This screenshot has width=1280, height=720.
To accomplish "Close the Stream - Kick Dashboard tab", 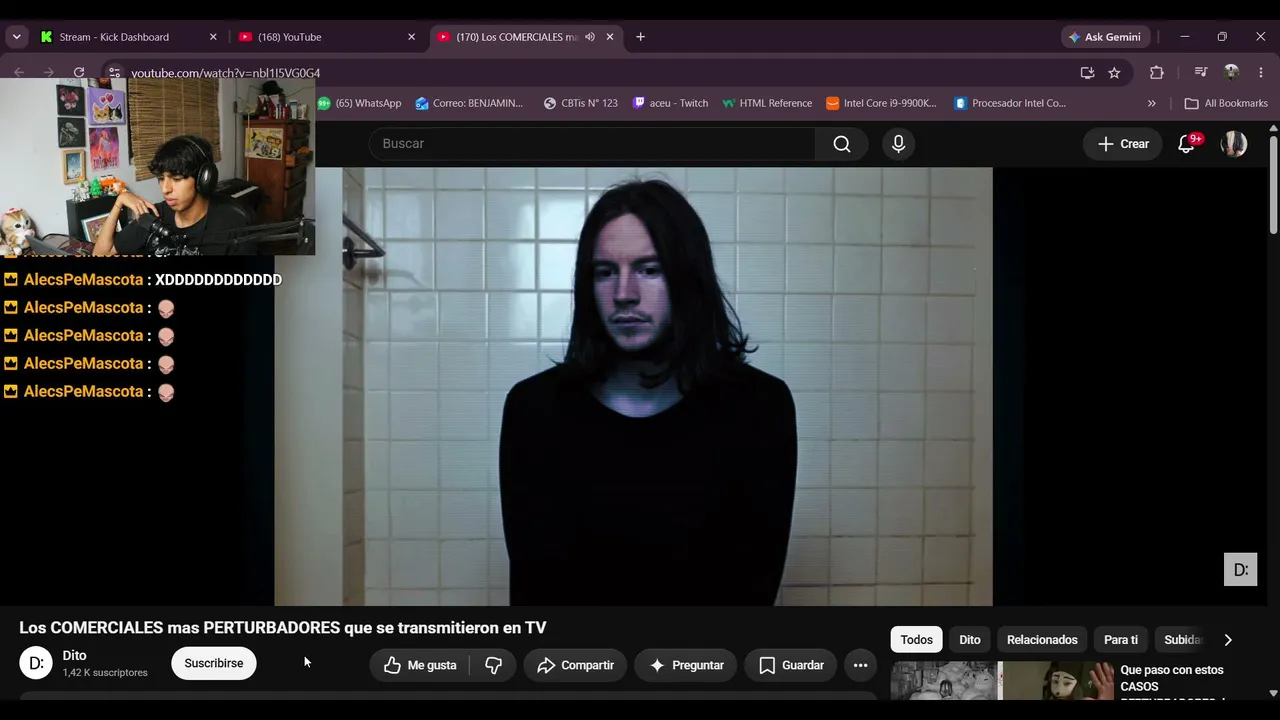I will [213, 37].
